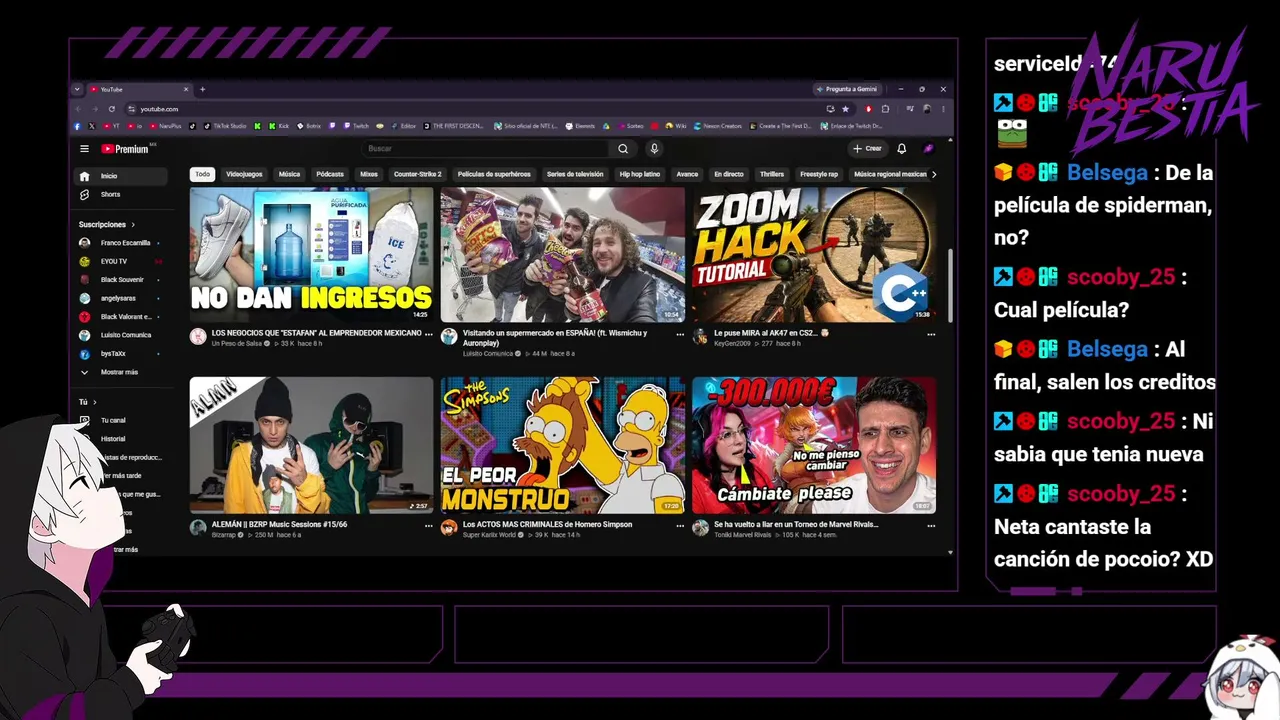Open the Chrome three-dot menu
This screenshot has height=720, width=1280.
943,108
